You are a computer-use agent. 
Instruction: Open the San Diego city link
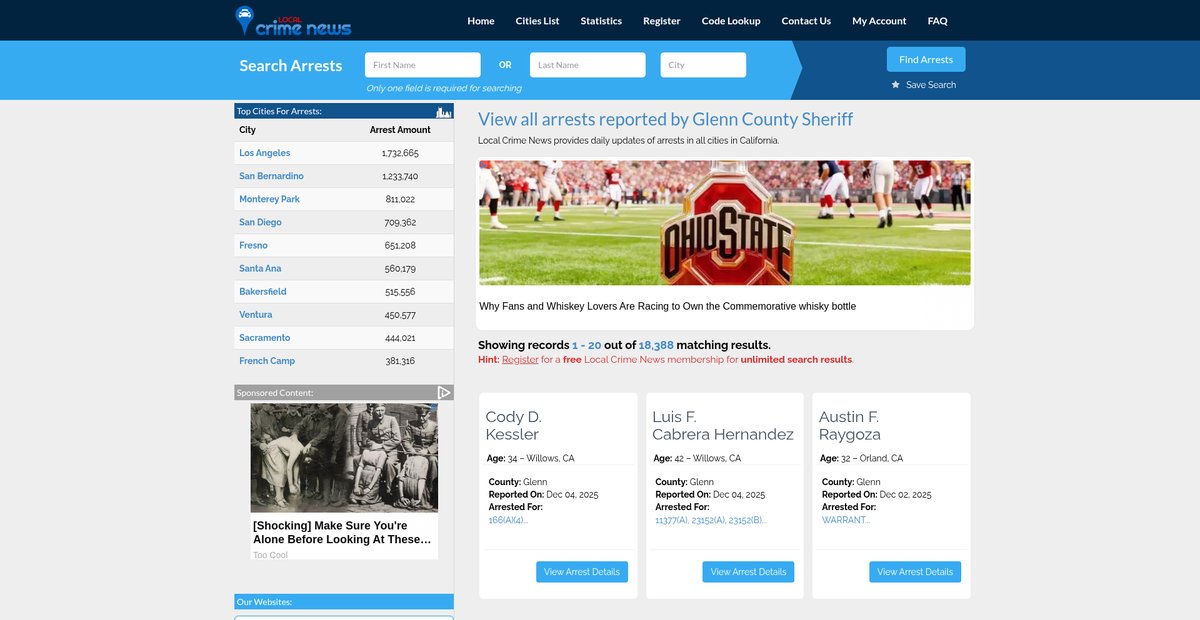point(260,222)
